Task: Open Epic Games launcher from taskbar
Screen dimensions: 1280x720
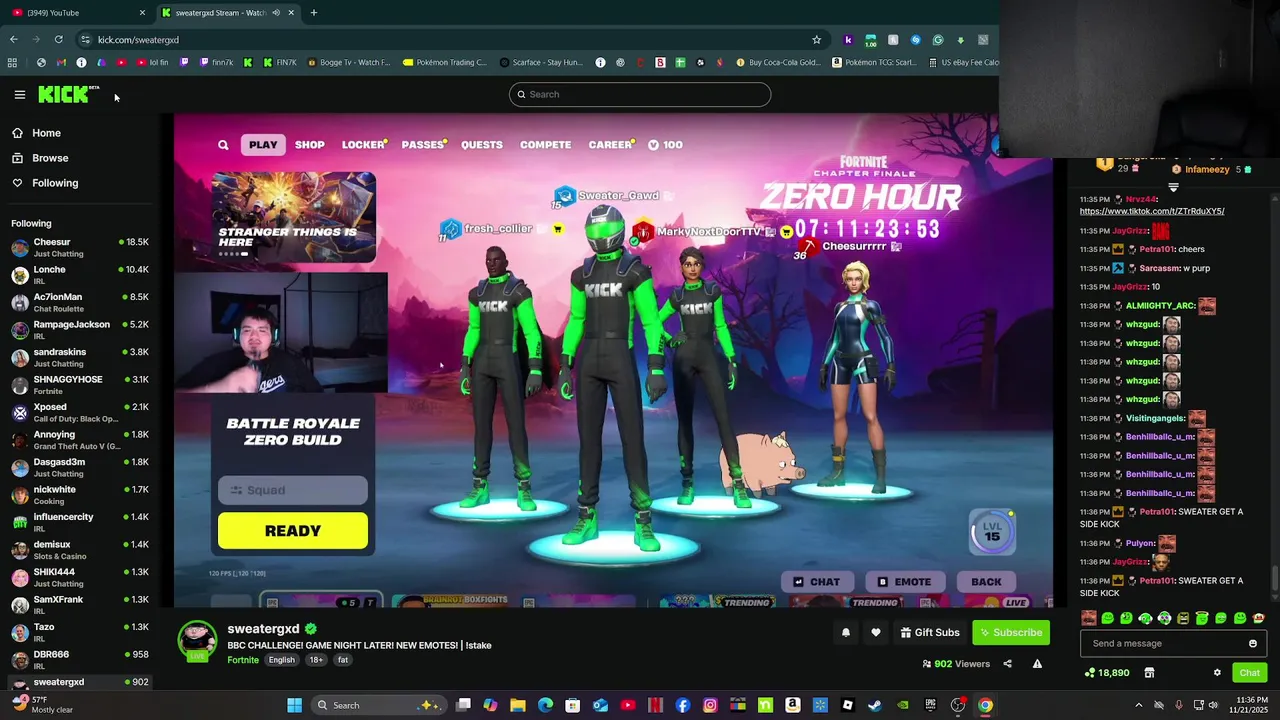Action: coord(930,705)
